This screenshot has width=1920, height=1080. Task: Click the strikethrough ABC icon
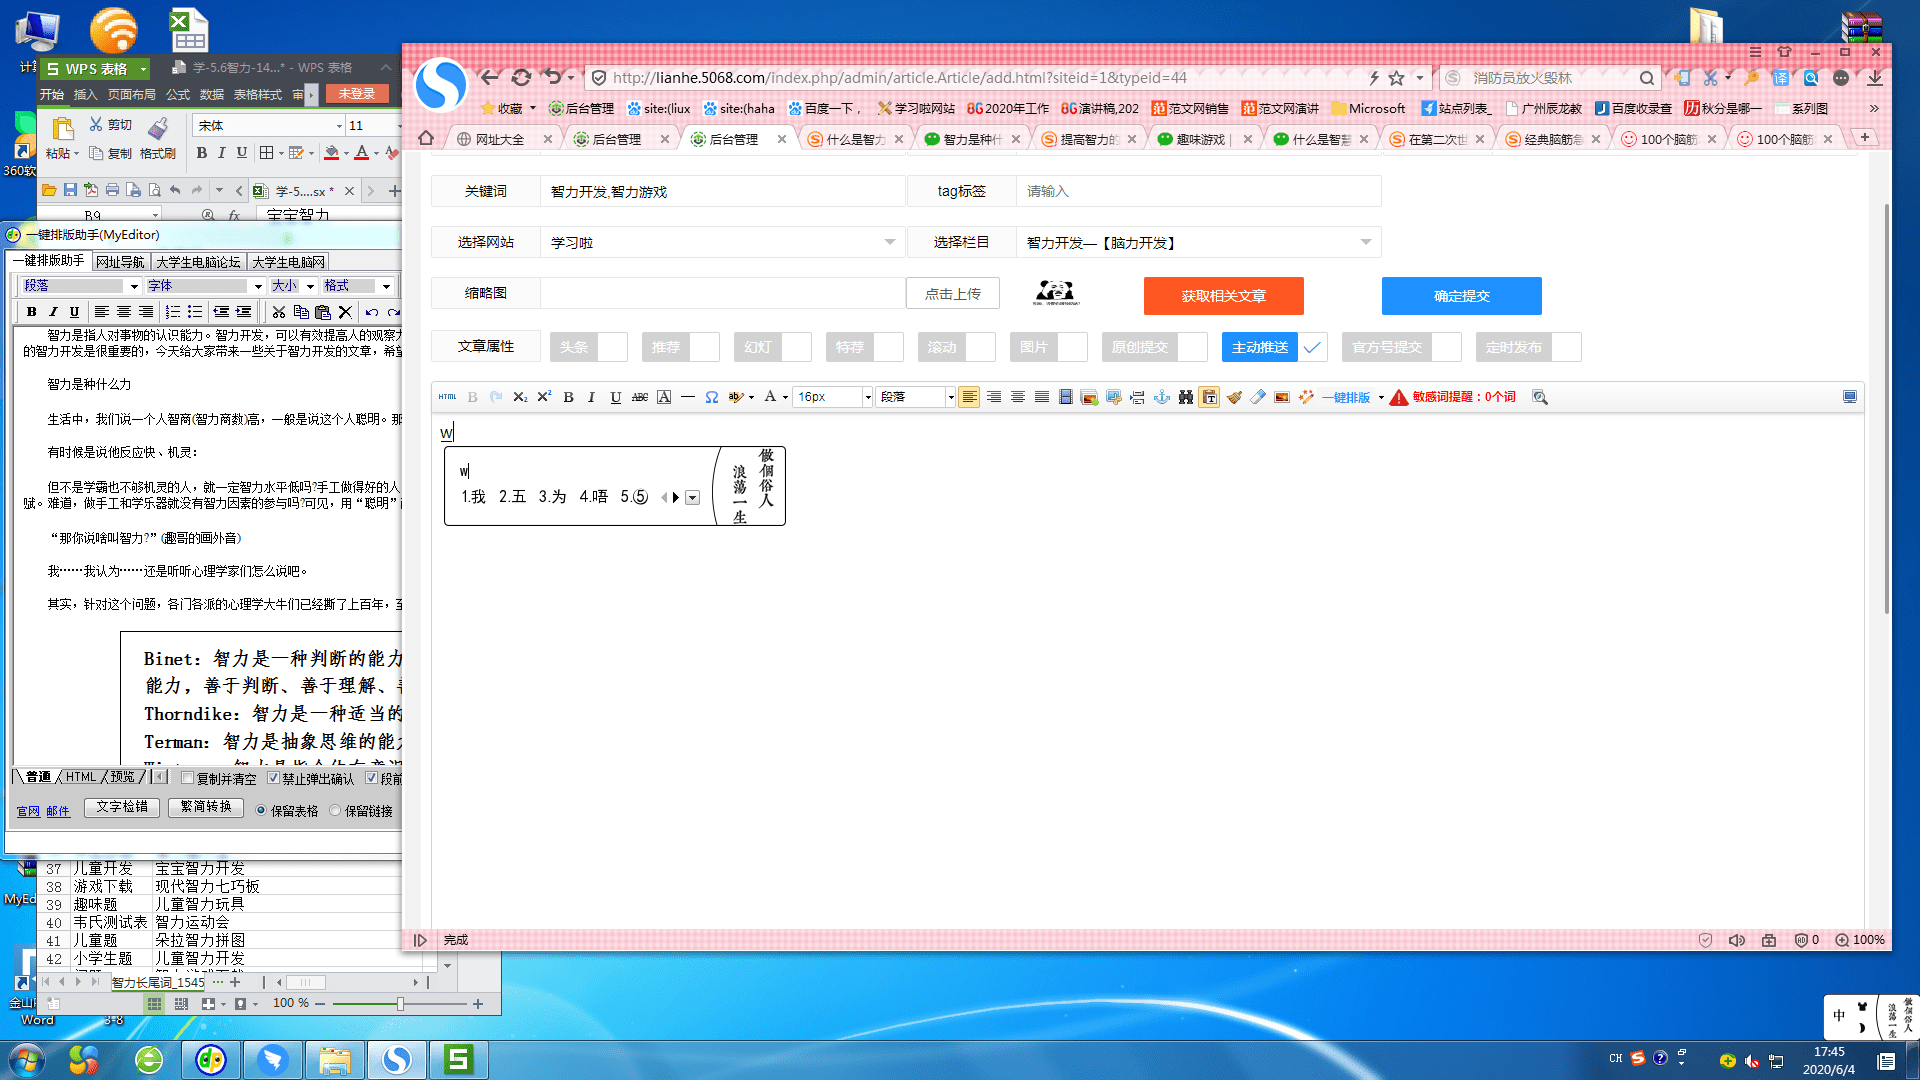click(640, 397)
